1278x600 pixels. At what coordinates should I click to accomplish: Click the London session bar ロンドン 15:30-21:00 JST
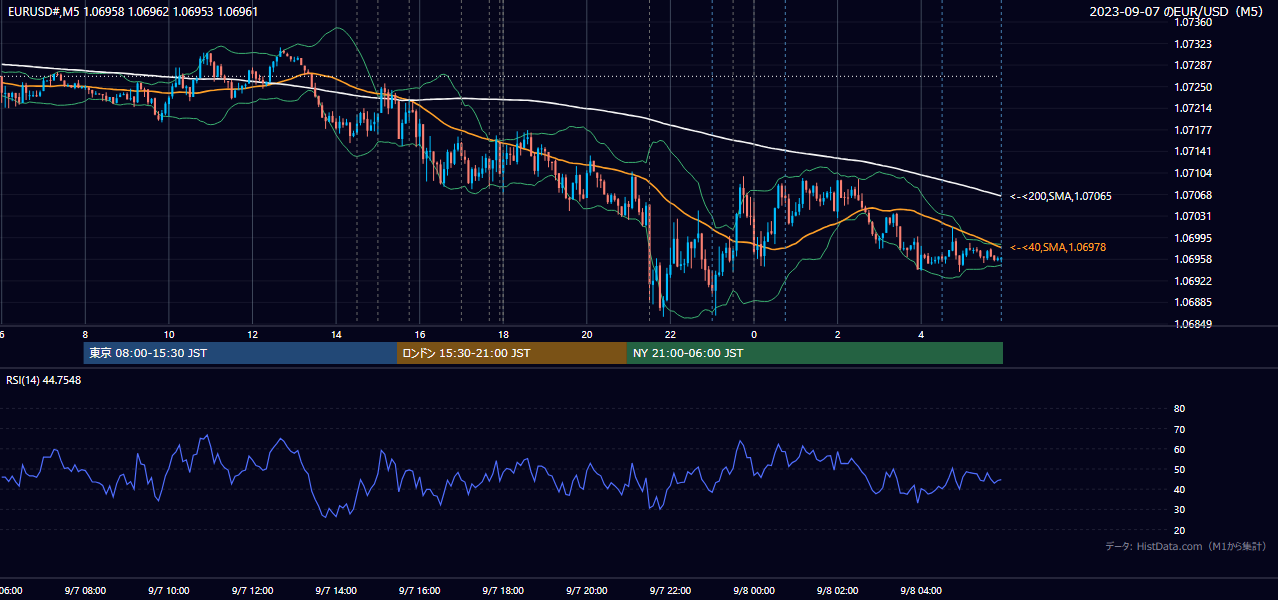click(x=512, y=353)
